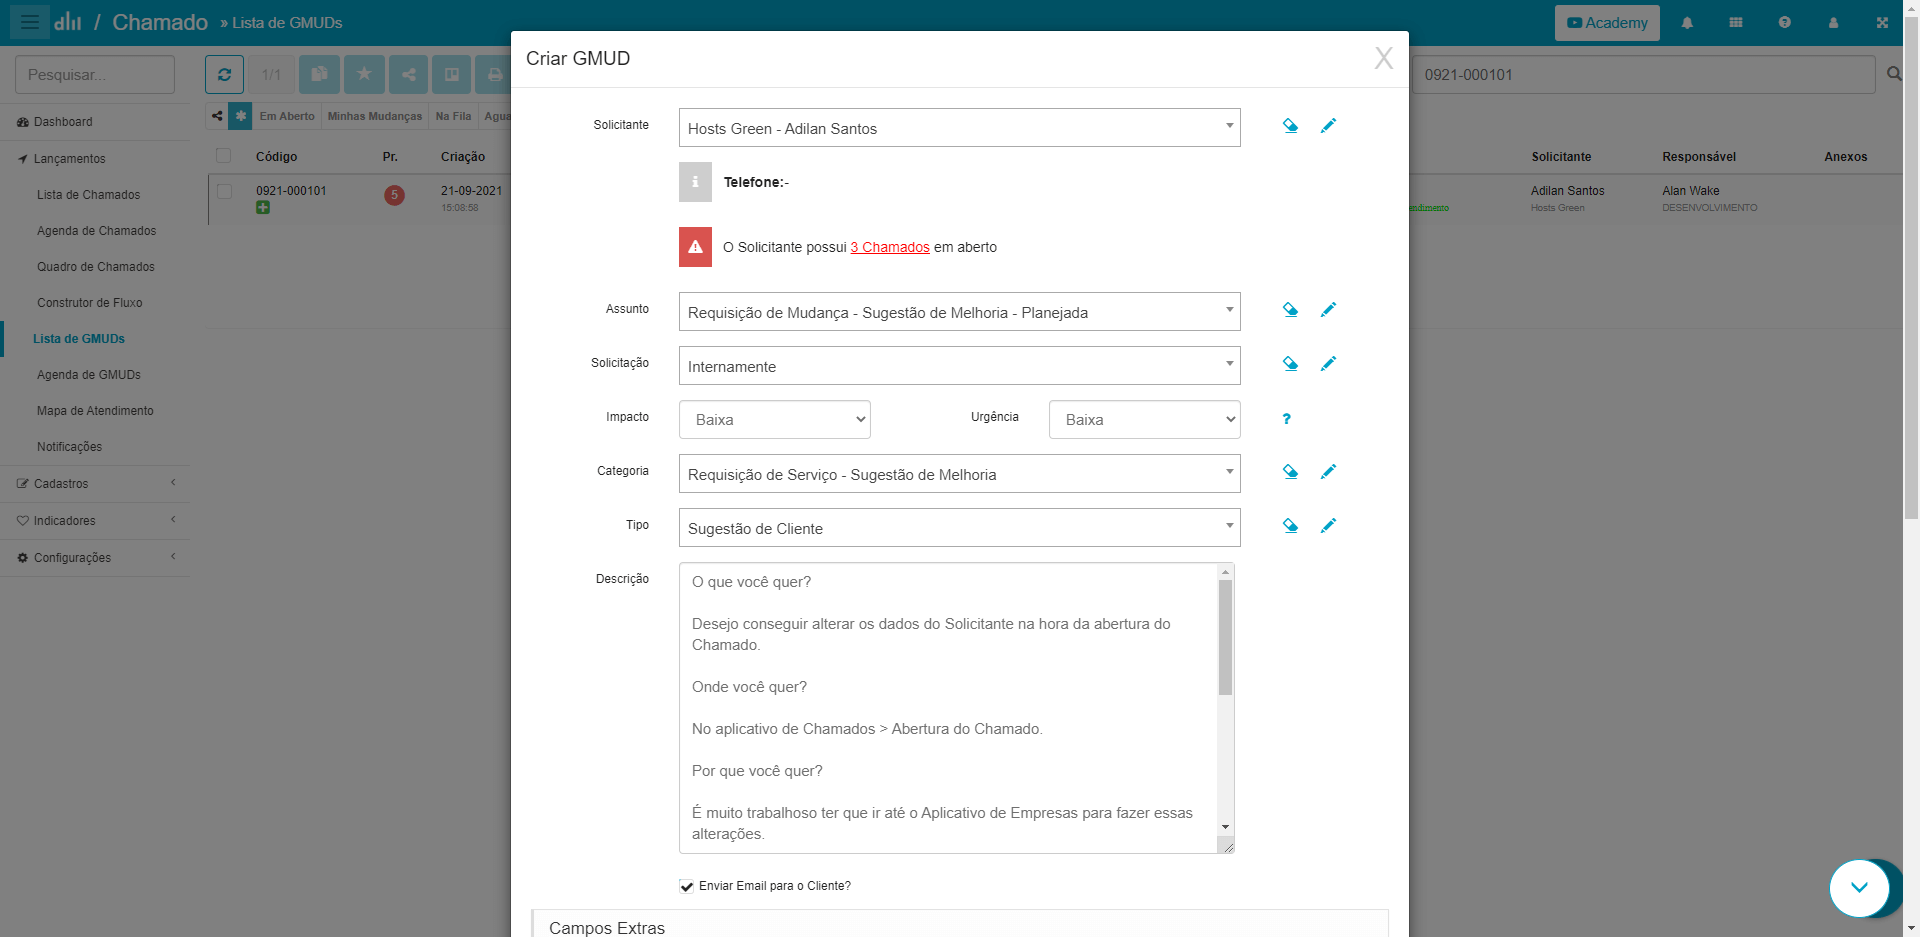Clear the Tipo field with eraser icon
1920x937 pixels.
1290,526
